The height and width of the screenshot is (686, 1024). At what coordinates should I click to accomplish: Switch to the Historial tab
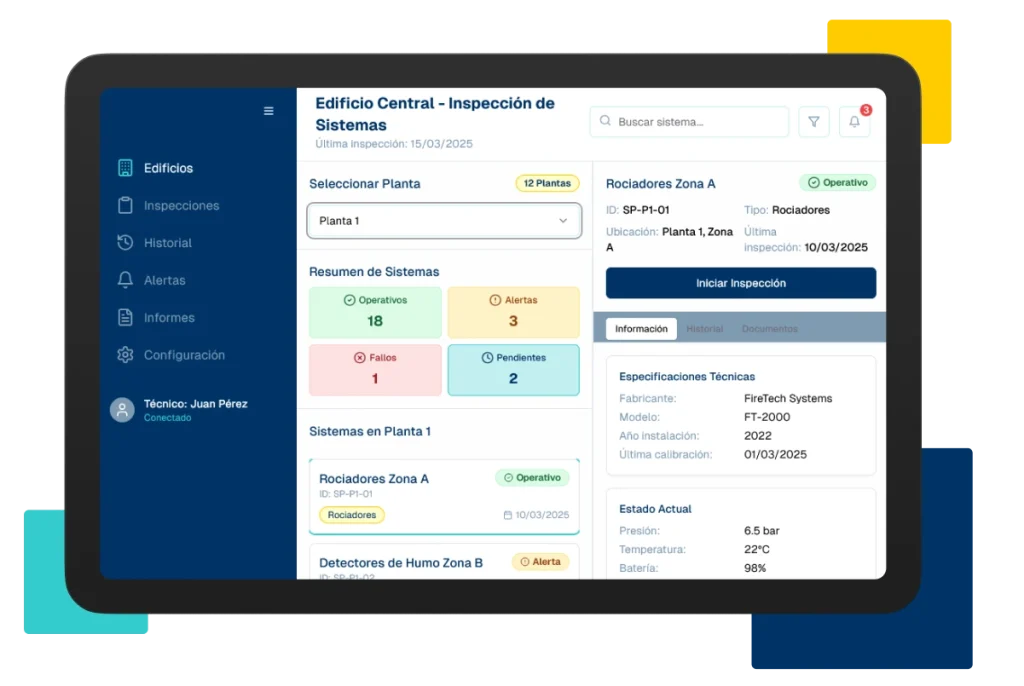pos(705,329)
